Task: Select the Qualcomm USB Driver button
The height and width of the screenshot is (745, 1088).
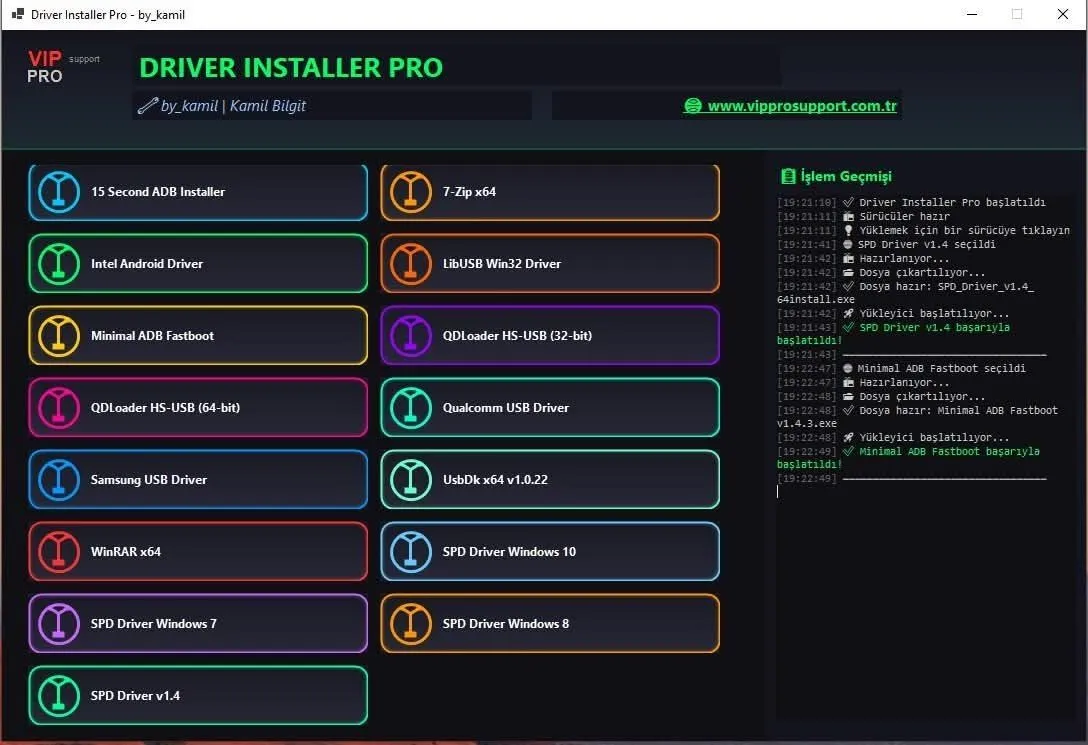Action: point(550,408)
